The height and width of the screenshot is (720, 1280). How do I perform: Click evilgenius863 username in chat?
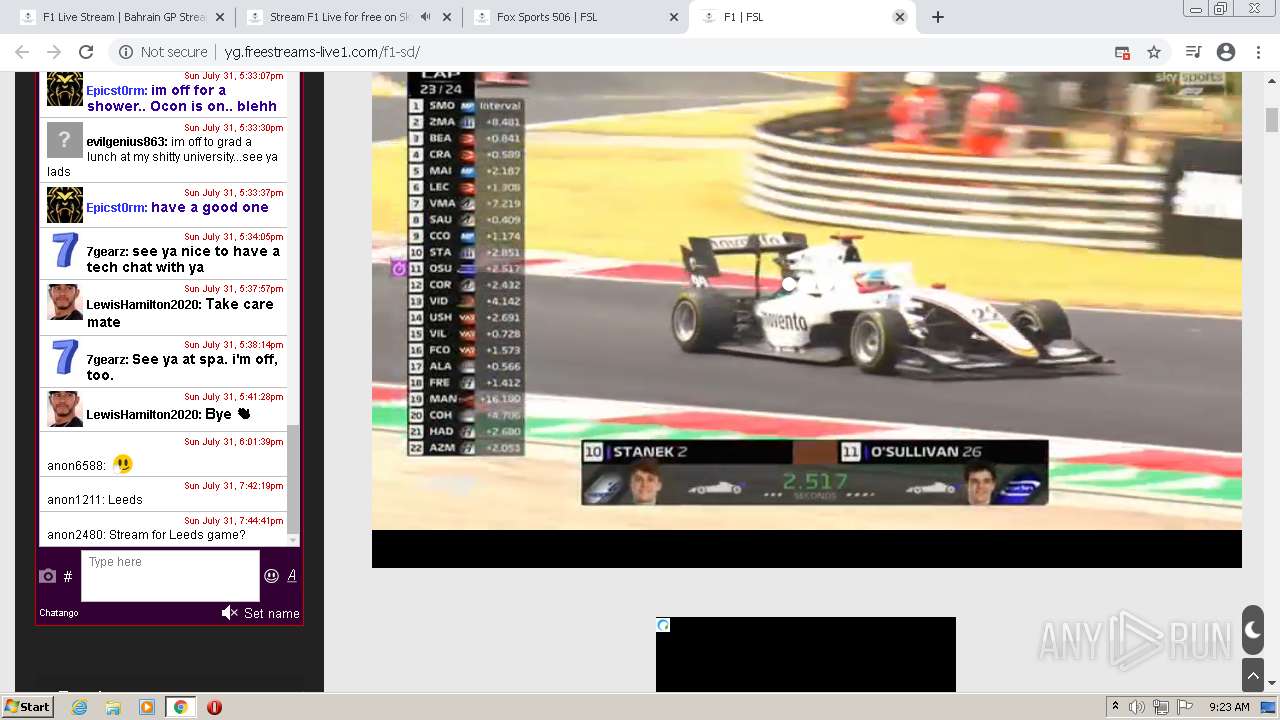point(126,142)
